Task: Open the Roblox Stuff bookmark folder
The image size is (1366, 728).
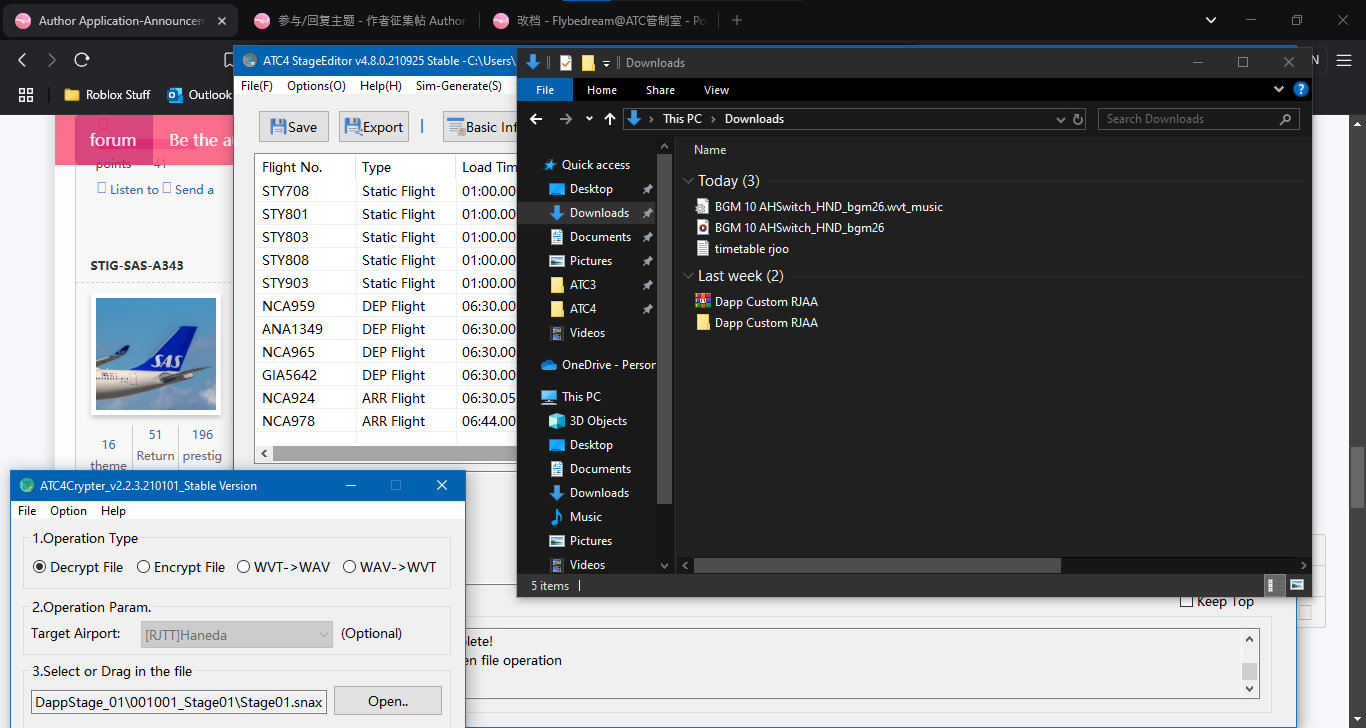Action: 107,95
